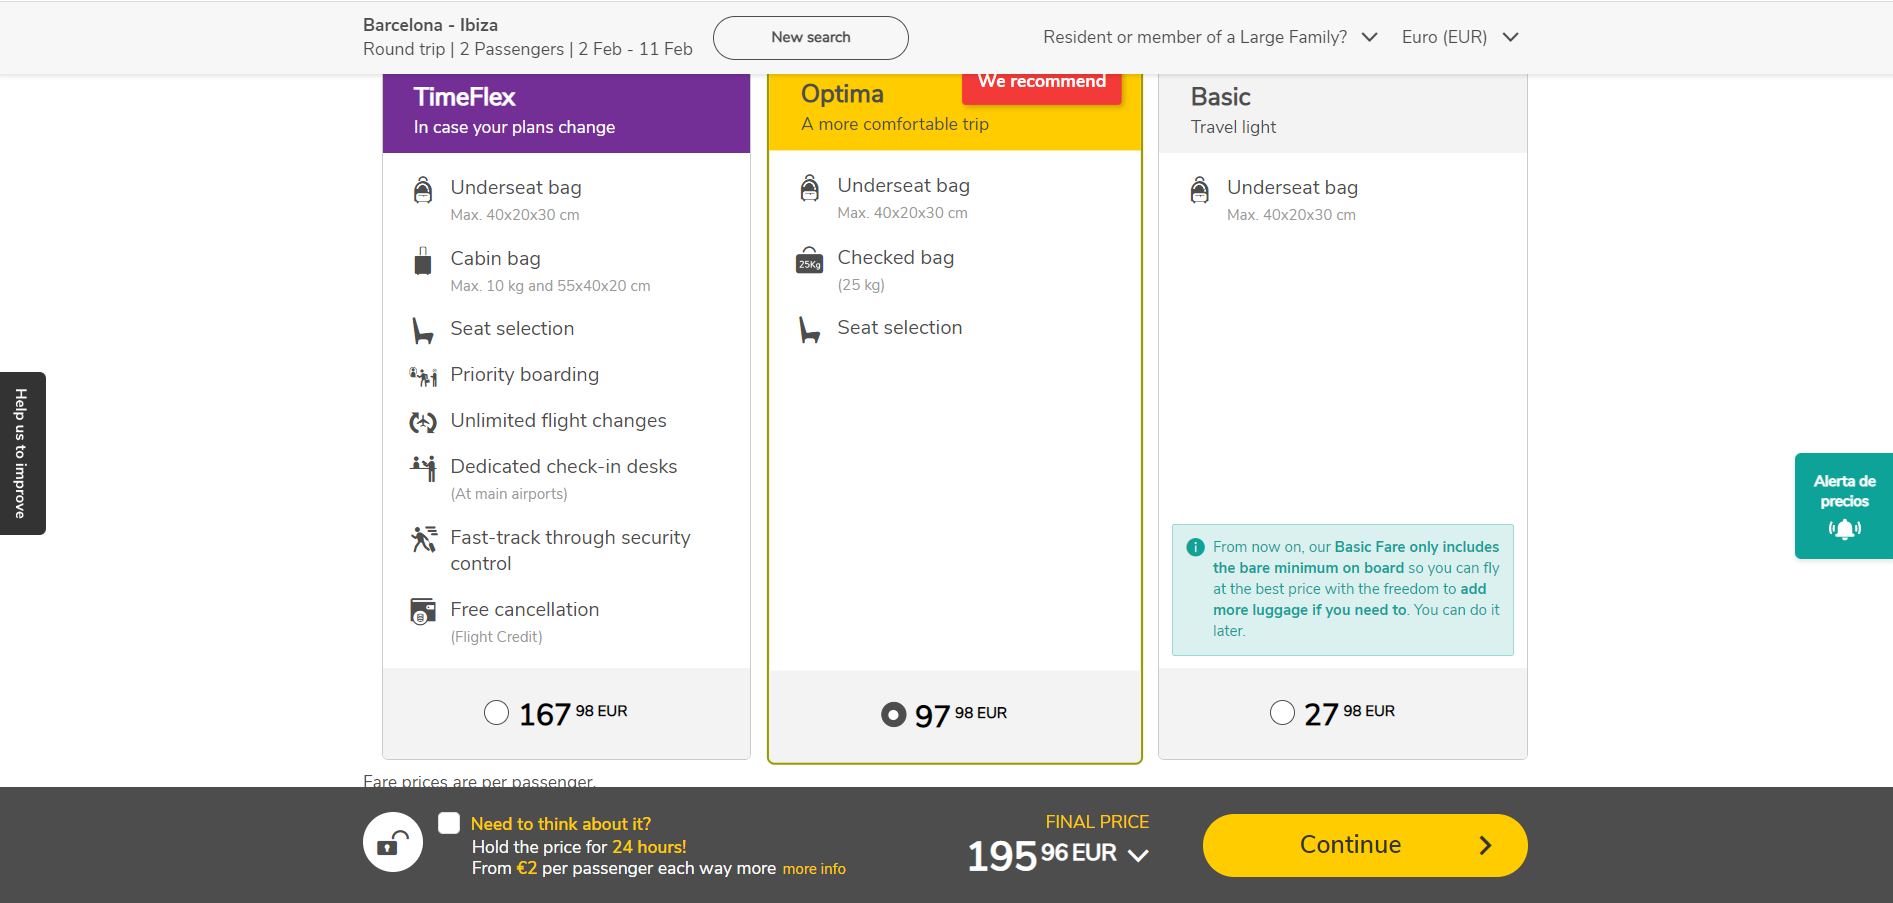Click the Basic fare info icon
1893x903 pixels.
(x=1195, y=547)
